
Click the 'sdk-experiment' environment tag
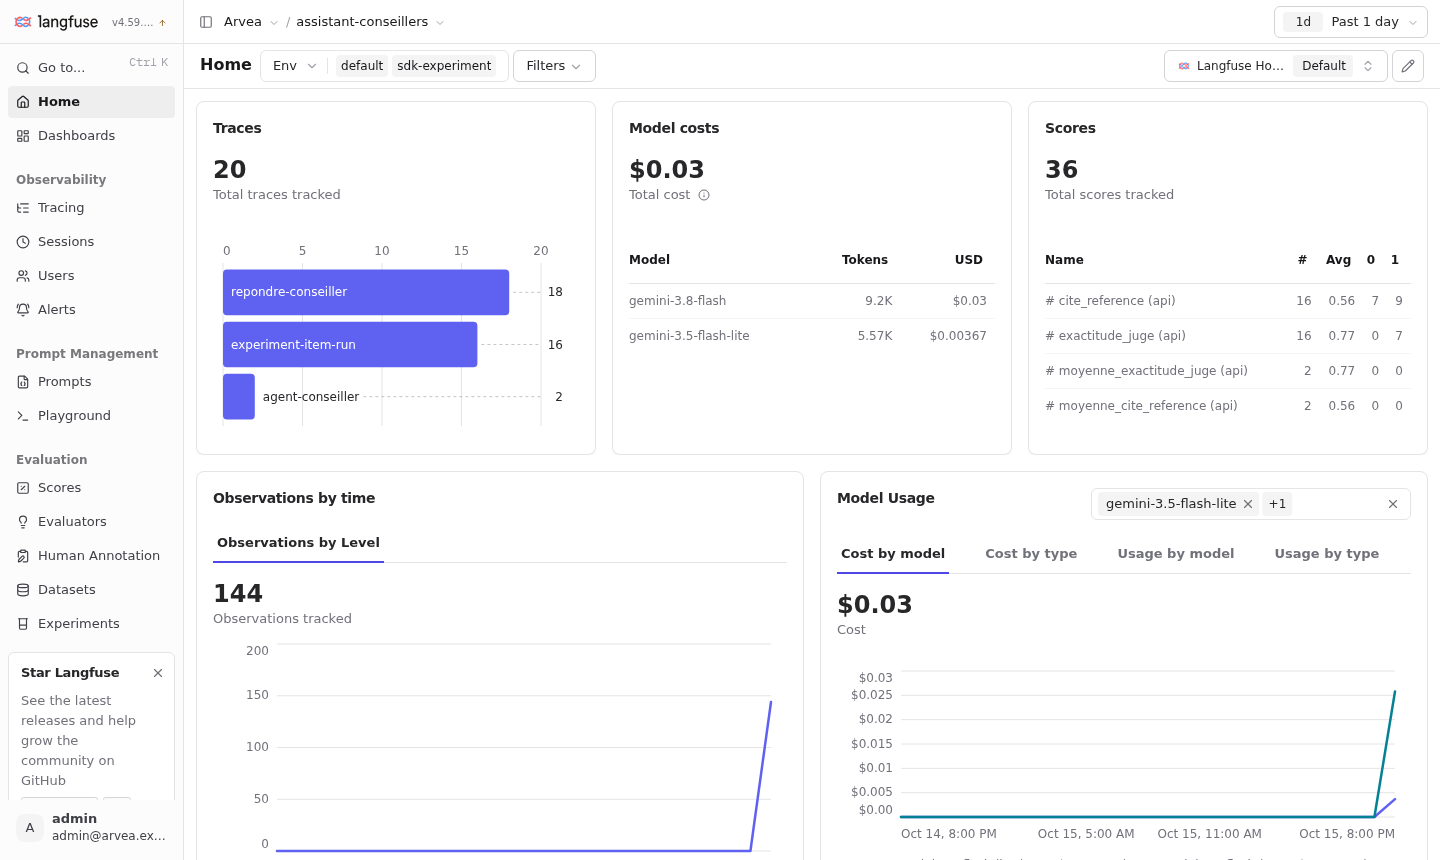[444, 66]
